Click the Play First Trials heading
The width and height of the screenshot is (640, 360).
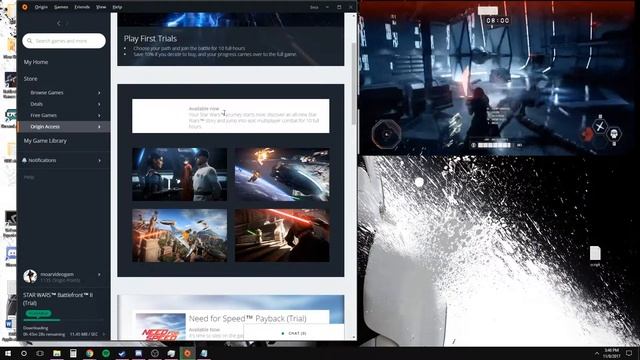coord(150,39)
